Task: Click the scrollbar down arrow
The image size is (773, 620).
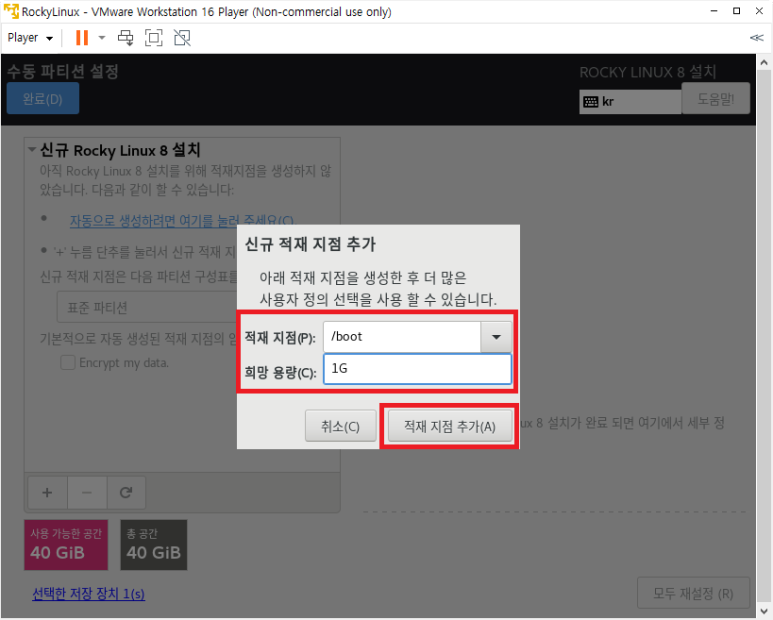Action: pos(764,611)
